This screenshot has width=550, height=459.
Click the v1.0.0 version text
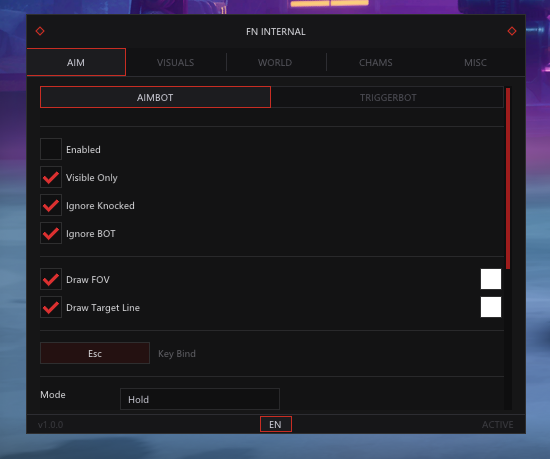pyautogui.click(x=51, y=425)
